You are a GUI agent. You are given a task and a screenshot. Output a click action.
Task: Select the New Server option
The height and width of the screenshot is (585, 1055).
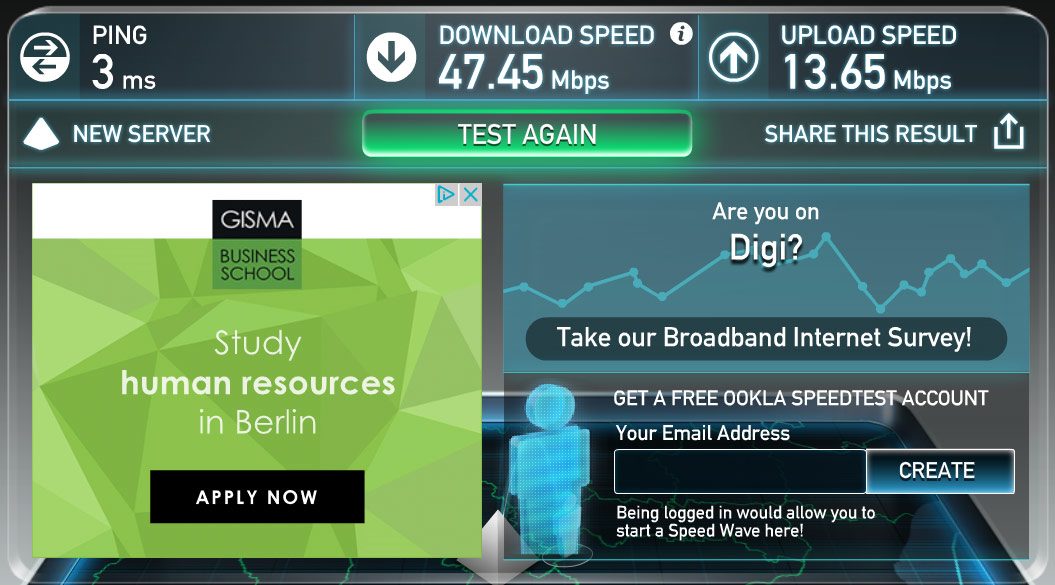(141, 133)
